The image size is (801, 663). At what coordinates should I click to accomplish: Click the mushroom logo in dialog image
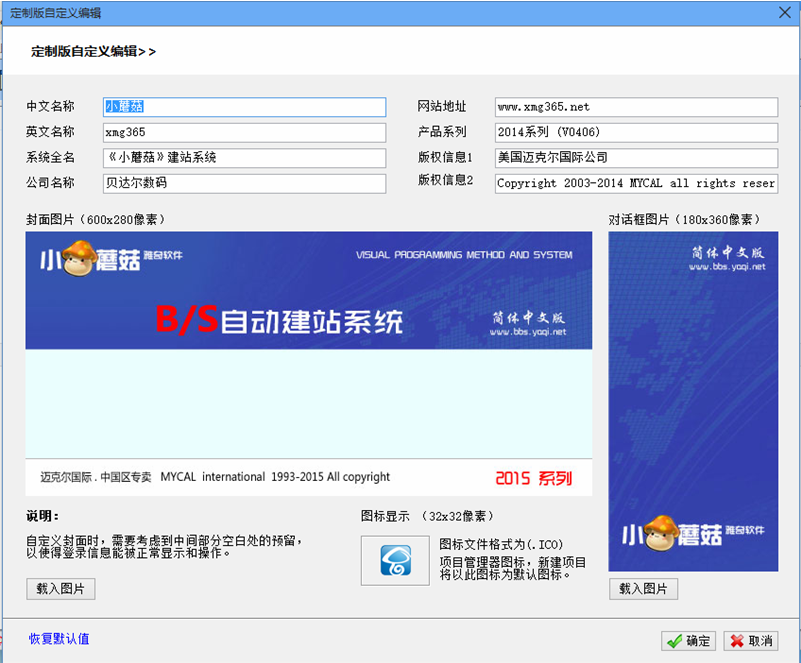(x=661, y=533)
